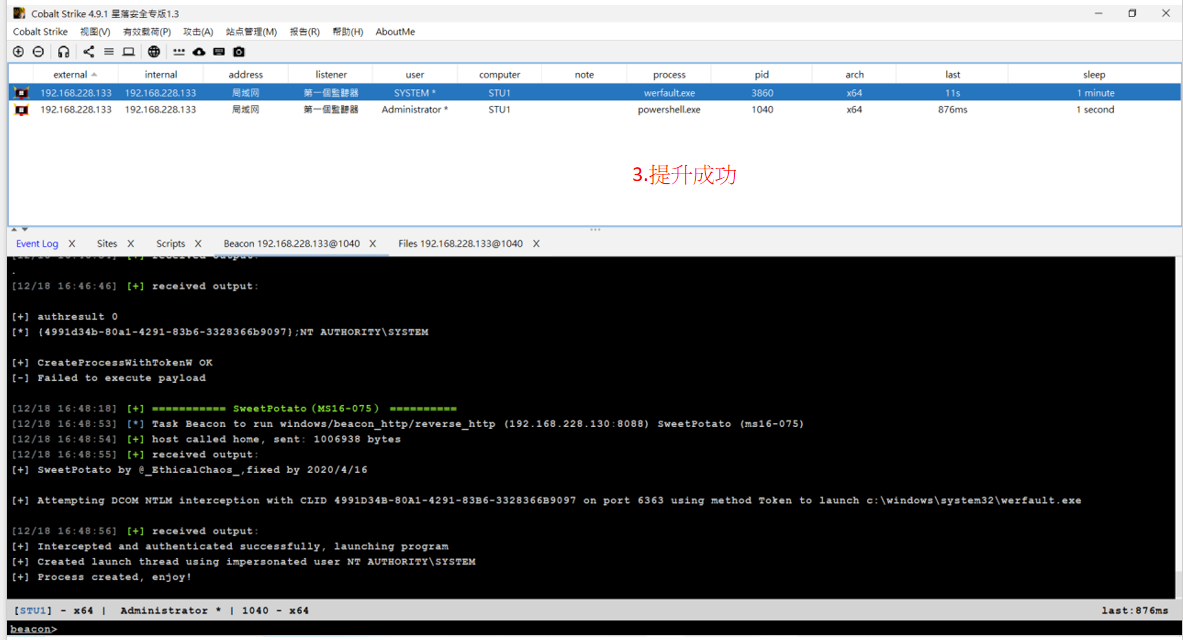
Task: Switch to the Sites tab
Action: coord(107,244)
